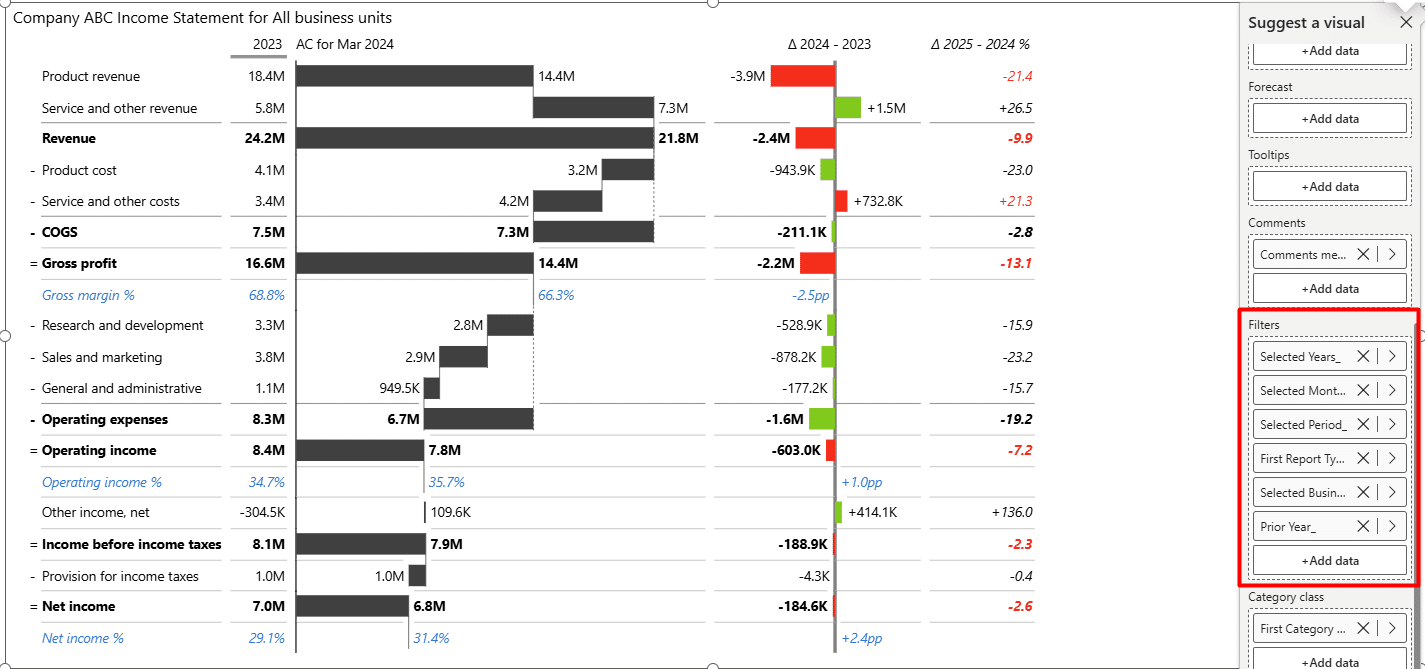The image size is (1425, 669).
Task: Remove Selected Years_ from Filters
Action: pos(1363,356)
